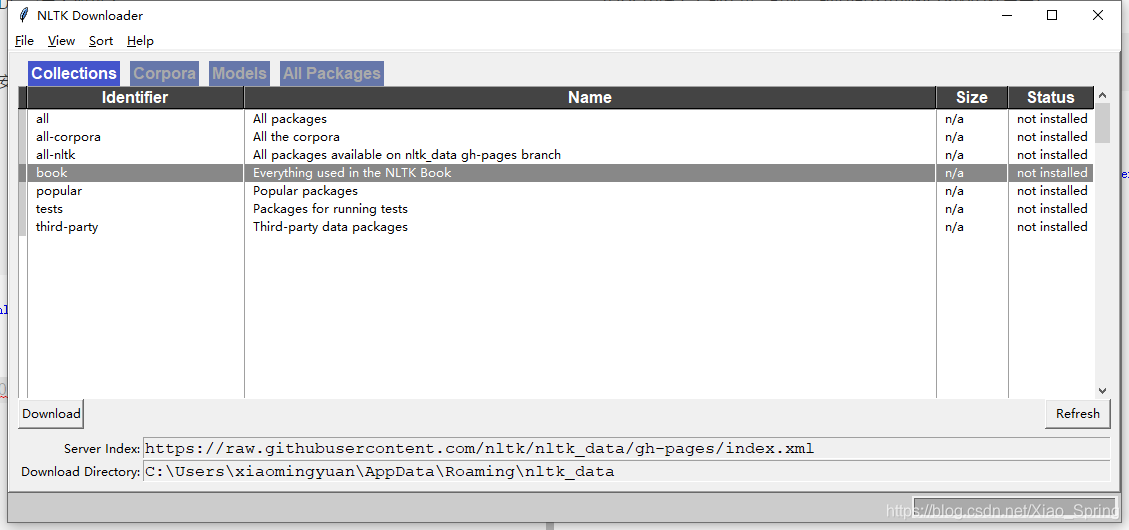The height and width of the screenshot is (530, 1129).
Task: Click 'All the corpora' name cell
Action: (296, 137)
